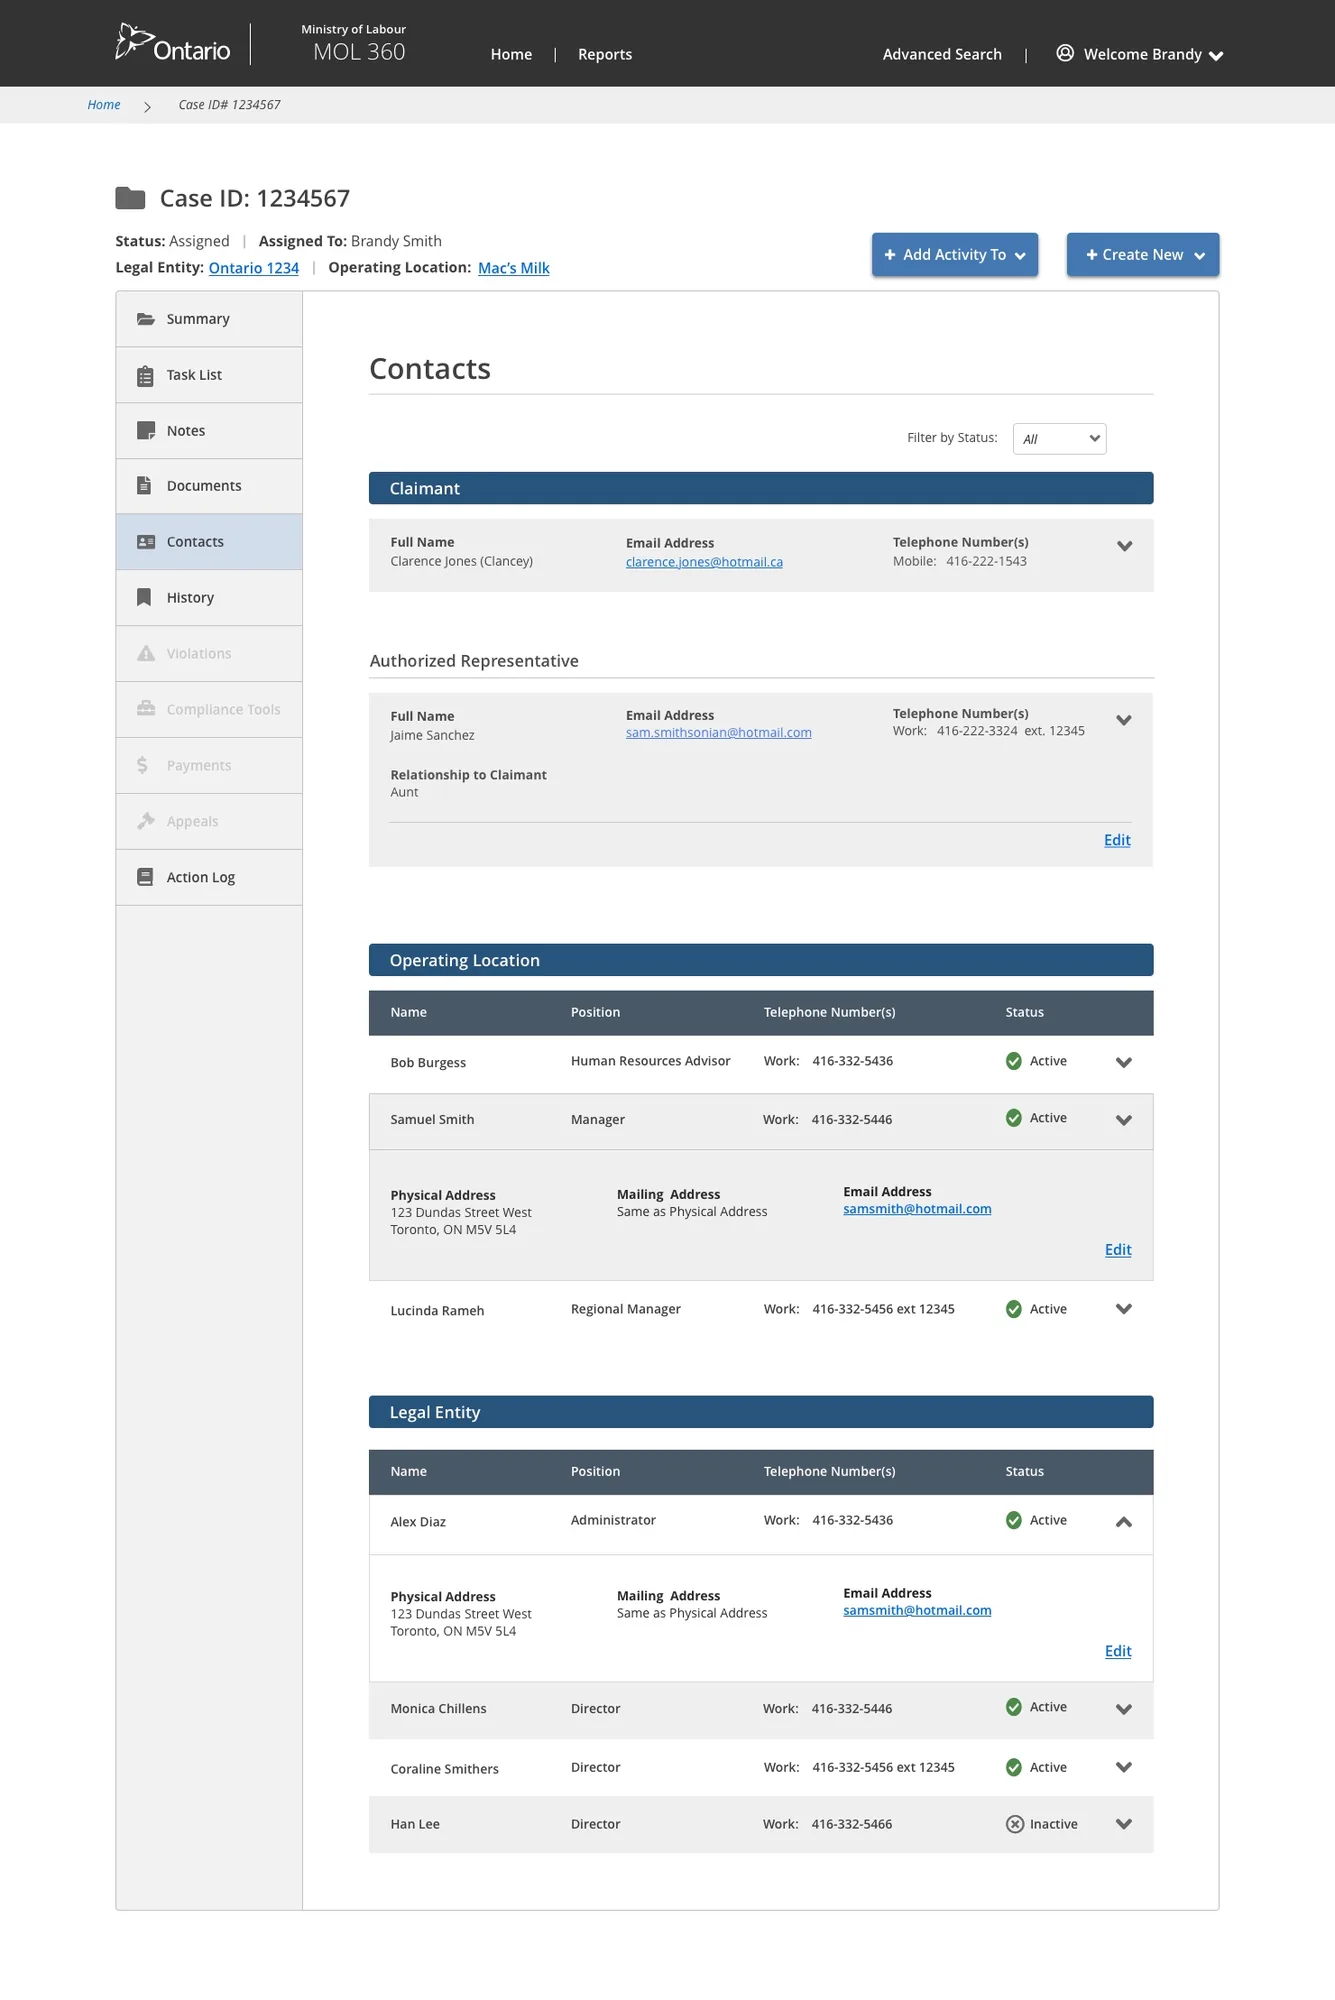Click the Operating Location section header
Screen dimensions: 1335x2000
[761, 960]
